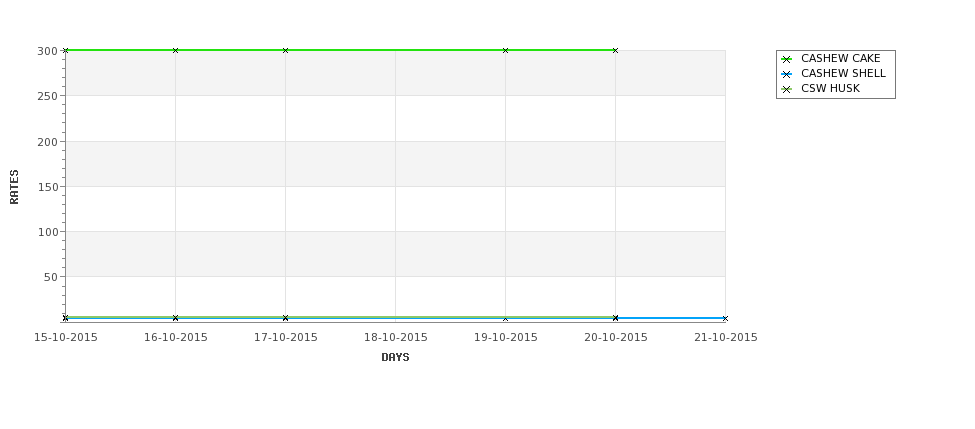Click bottom data point at 19-10-2015

tap(506, 318)
